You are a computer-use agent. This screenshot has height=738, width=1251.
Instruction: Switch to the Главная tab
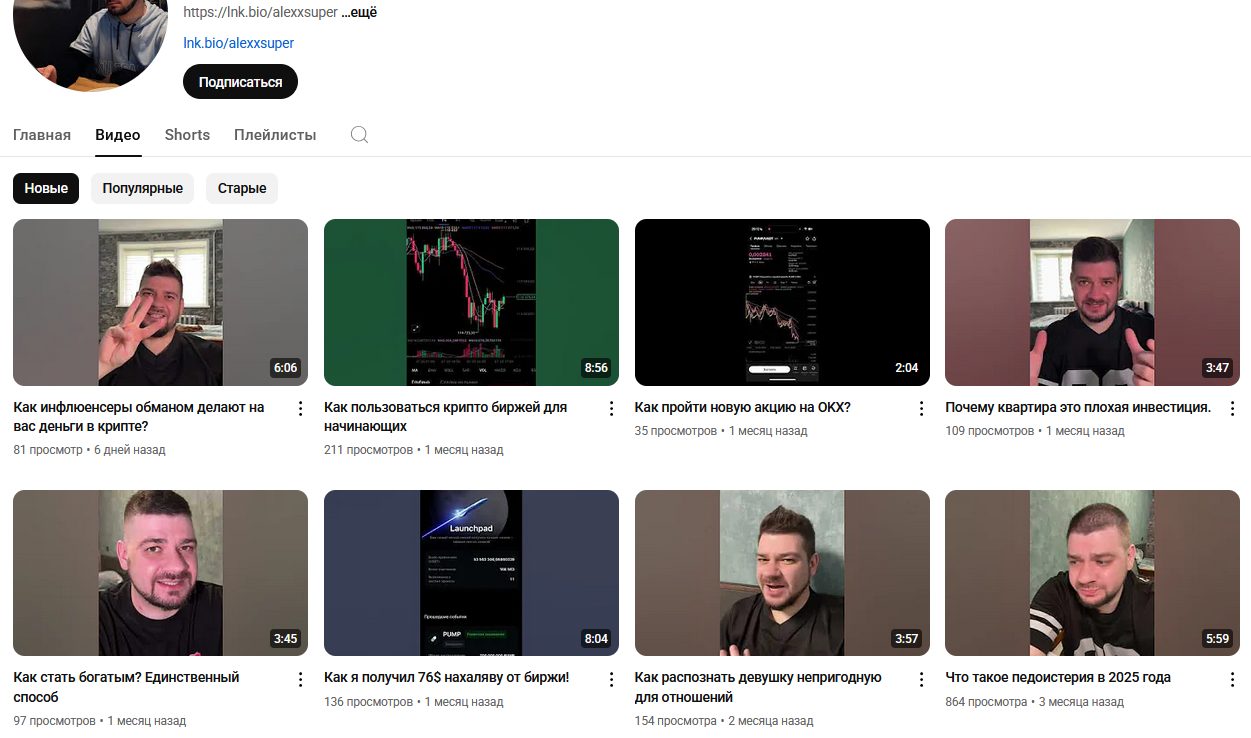click(x=42, y=135)
